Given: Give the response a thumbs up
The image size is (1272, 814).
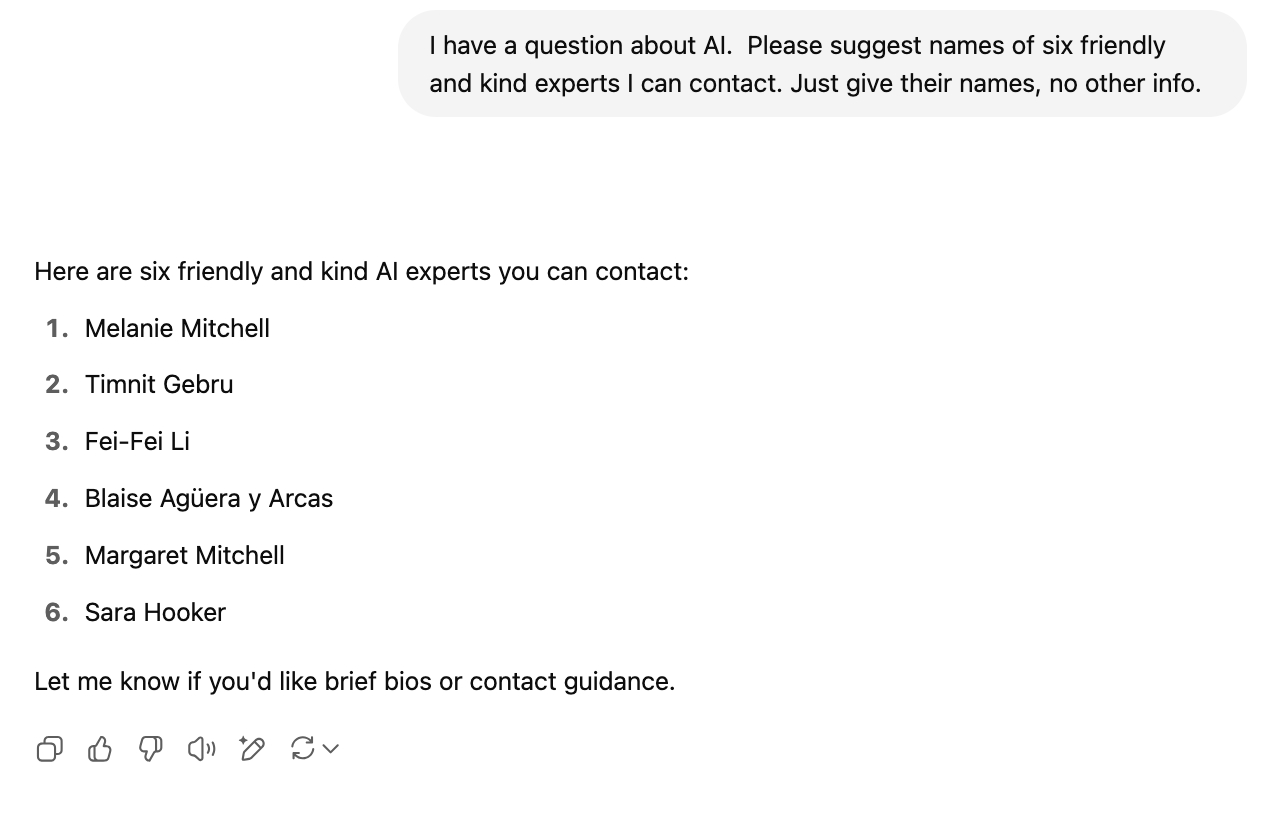Looking at the screenshot, I should (x=100, y=748).
